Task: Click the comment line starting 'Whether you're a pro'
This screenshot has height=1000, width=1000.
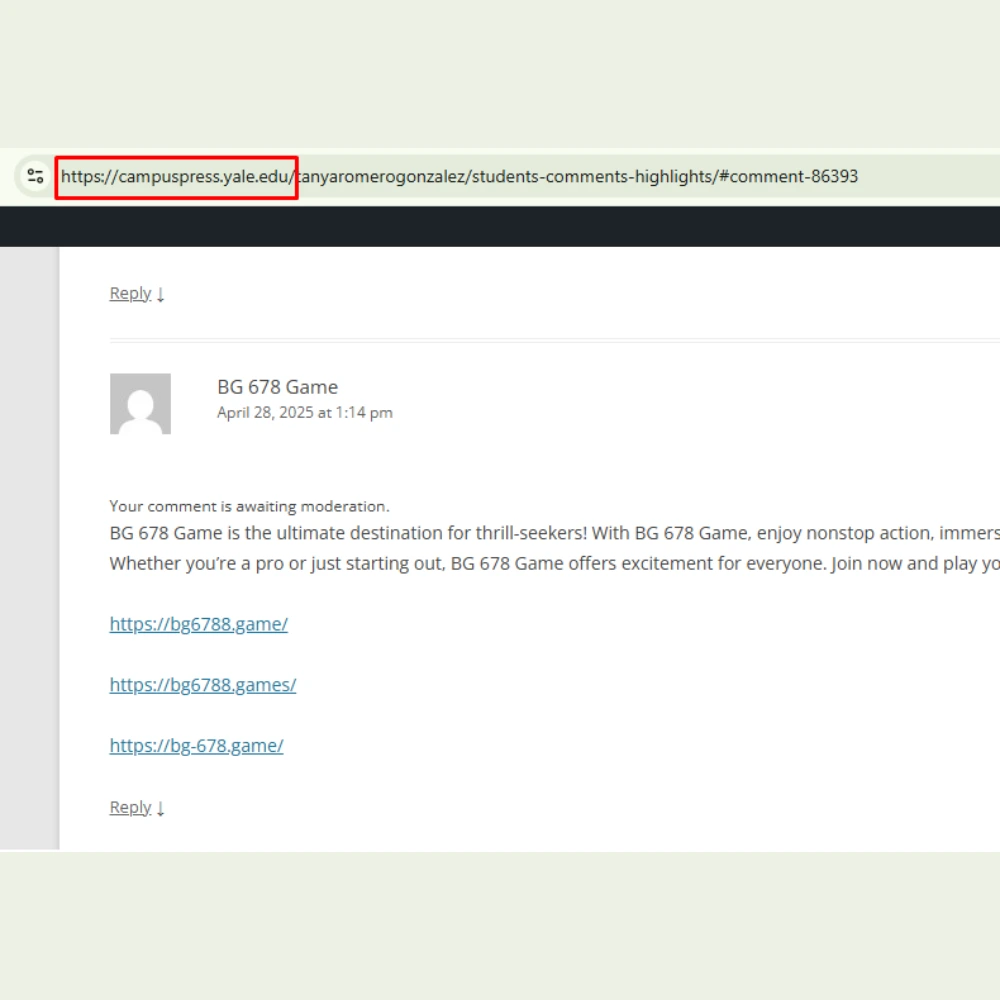Action: [x=554, y=563]
